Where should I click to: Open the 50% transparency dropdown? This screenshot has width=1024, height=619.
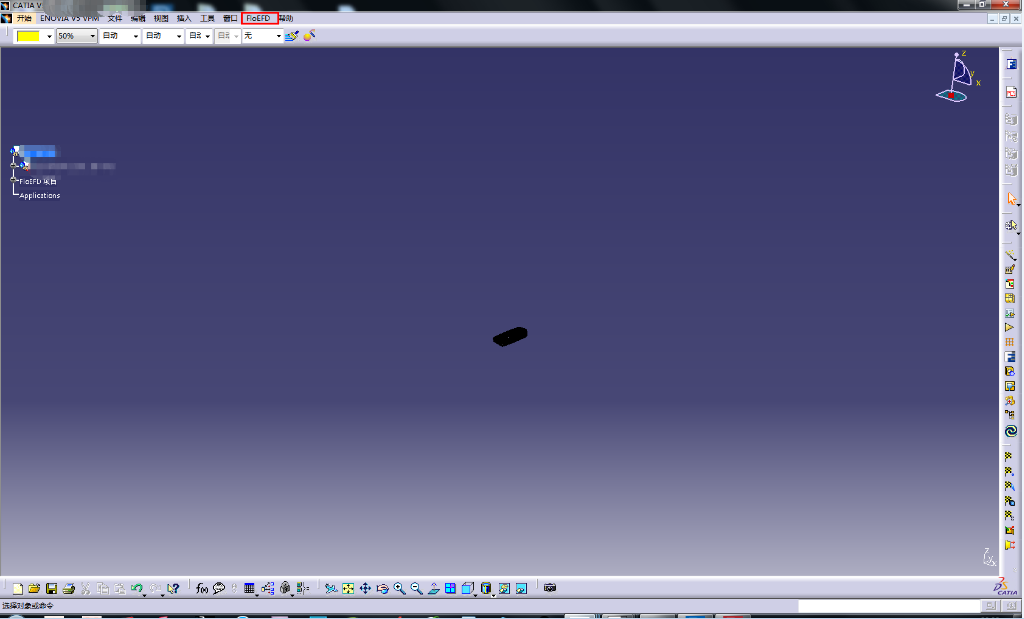click(x=92, y=36)
